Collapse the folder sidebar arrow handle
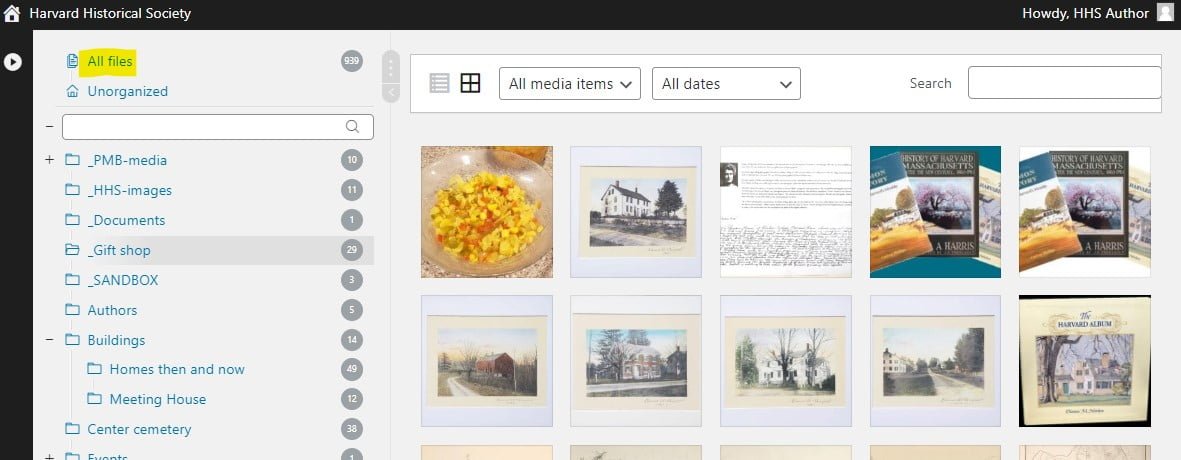Screen dimensions: 1181x460 pyautogui.click(x=391, y=93)
